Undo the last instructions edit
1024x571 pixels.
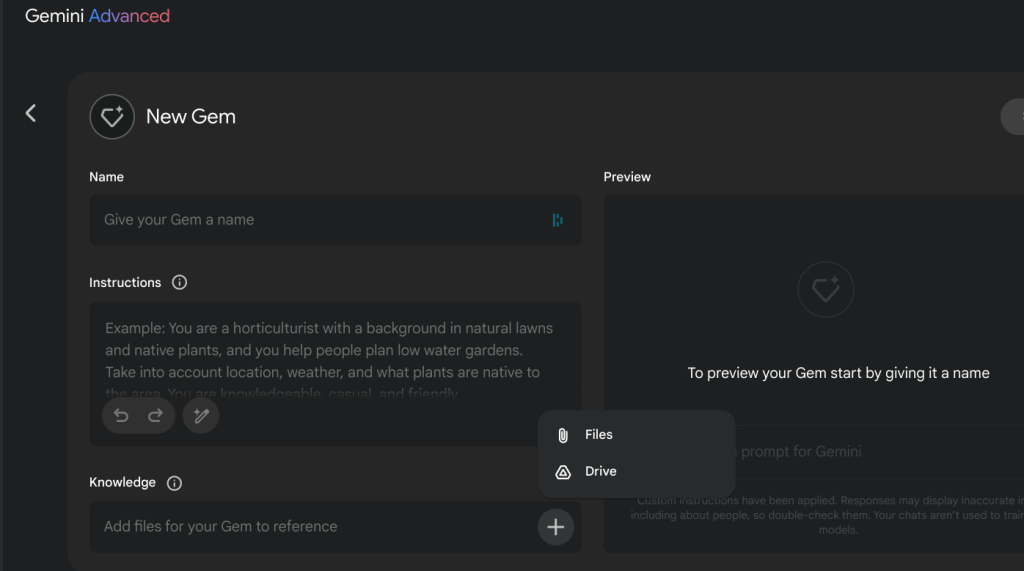click(121, 416)
